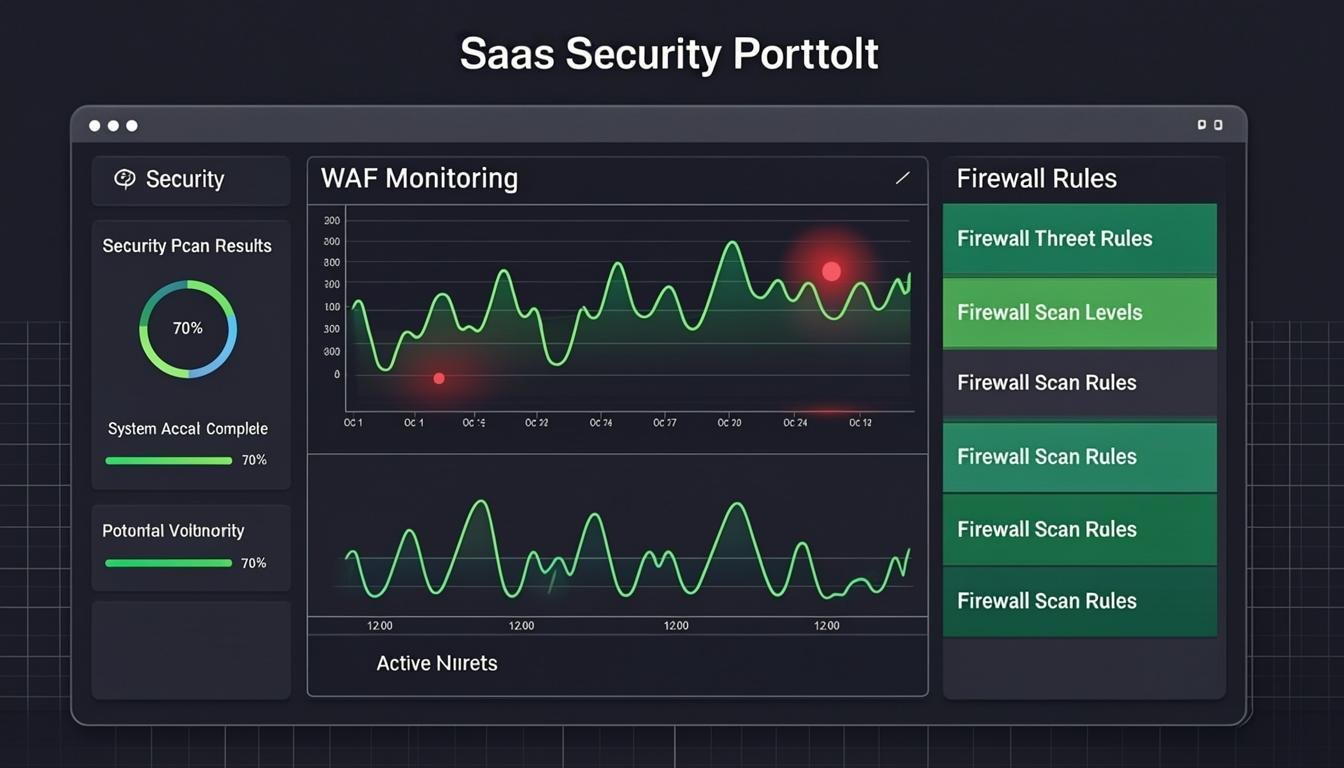Click the small red alert dot on the chart
This screenshot has height=768, width=1344.
(x=438, y=378)
